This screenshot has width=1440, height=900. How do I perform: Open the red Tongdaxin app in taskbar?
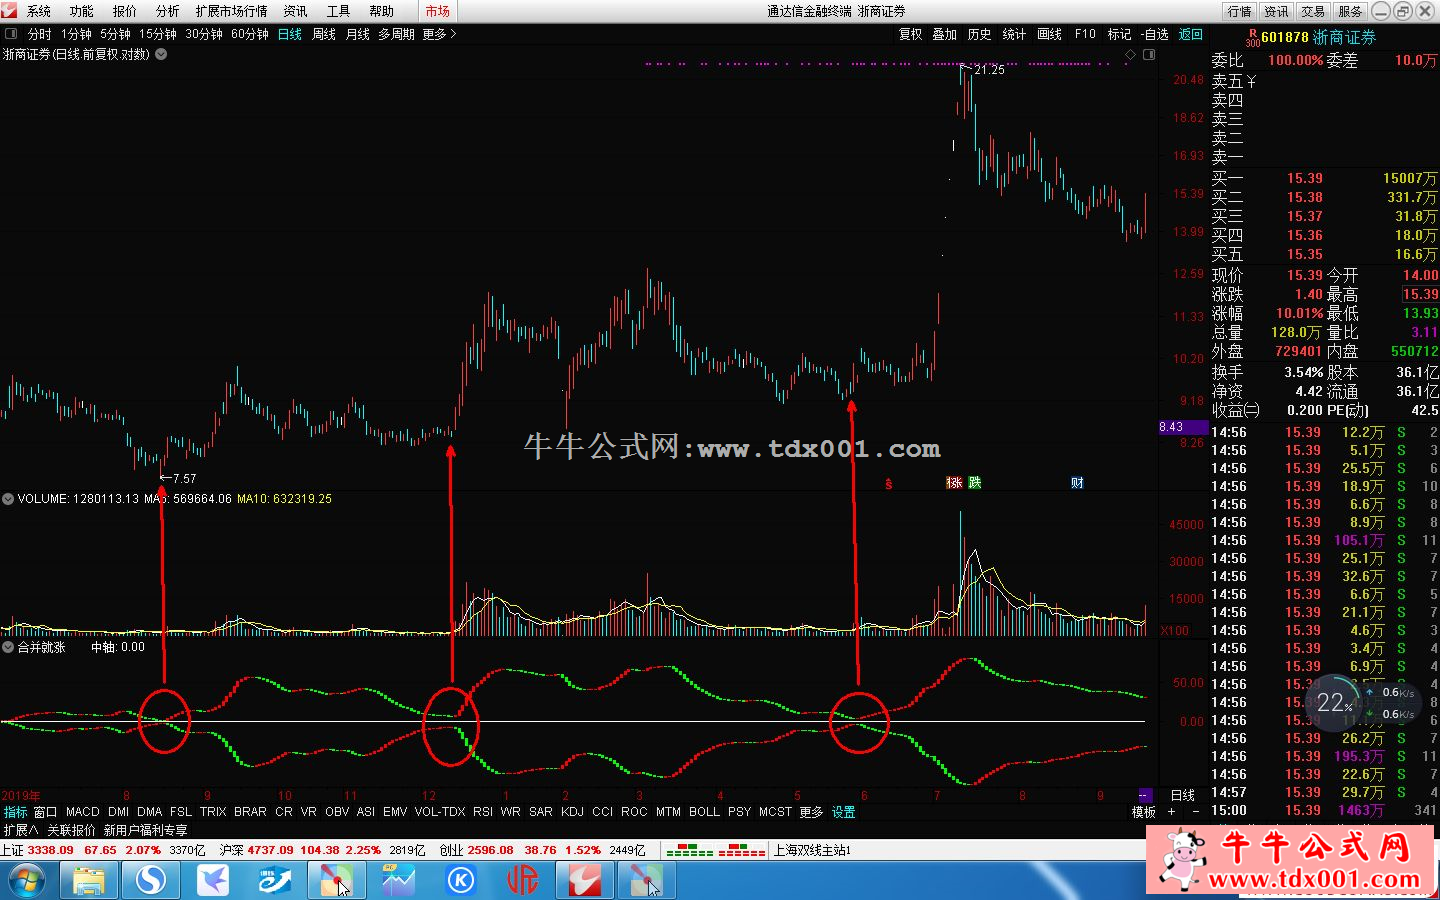pyautogui.click(x=585, y=881)
